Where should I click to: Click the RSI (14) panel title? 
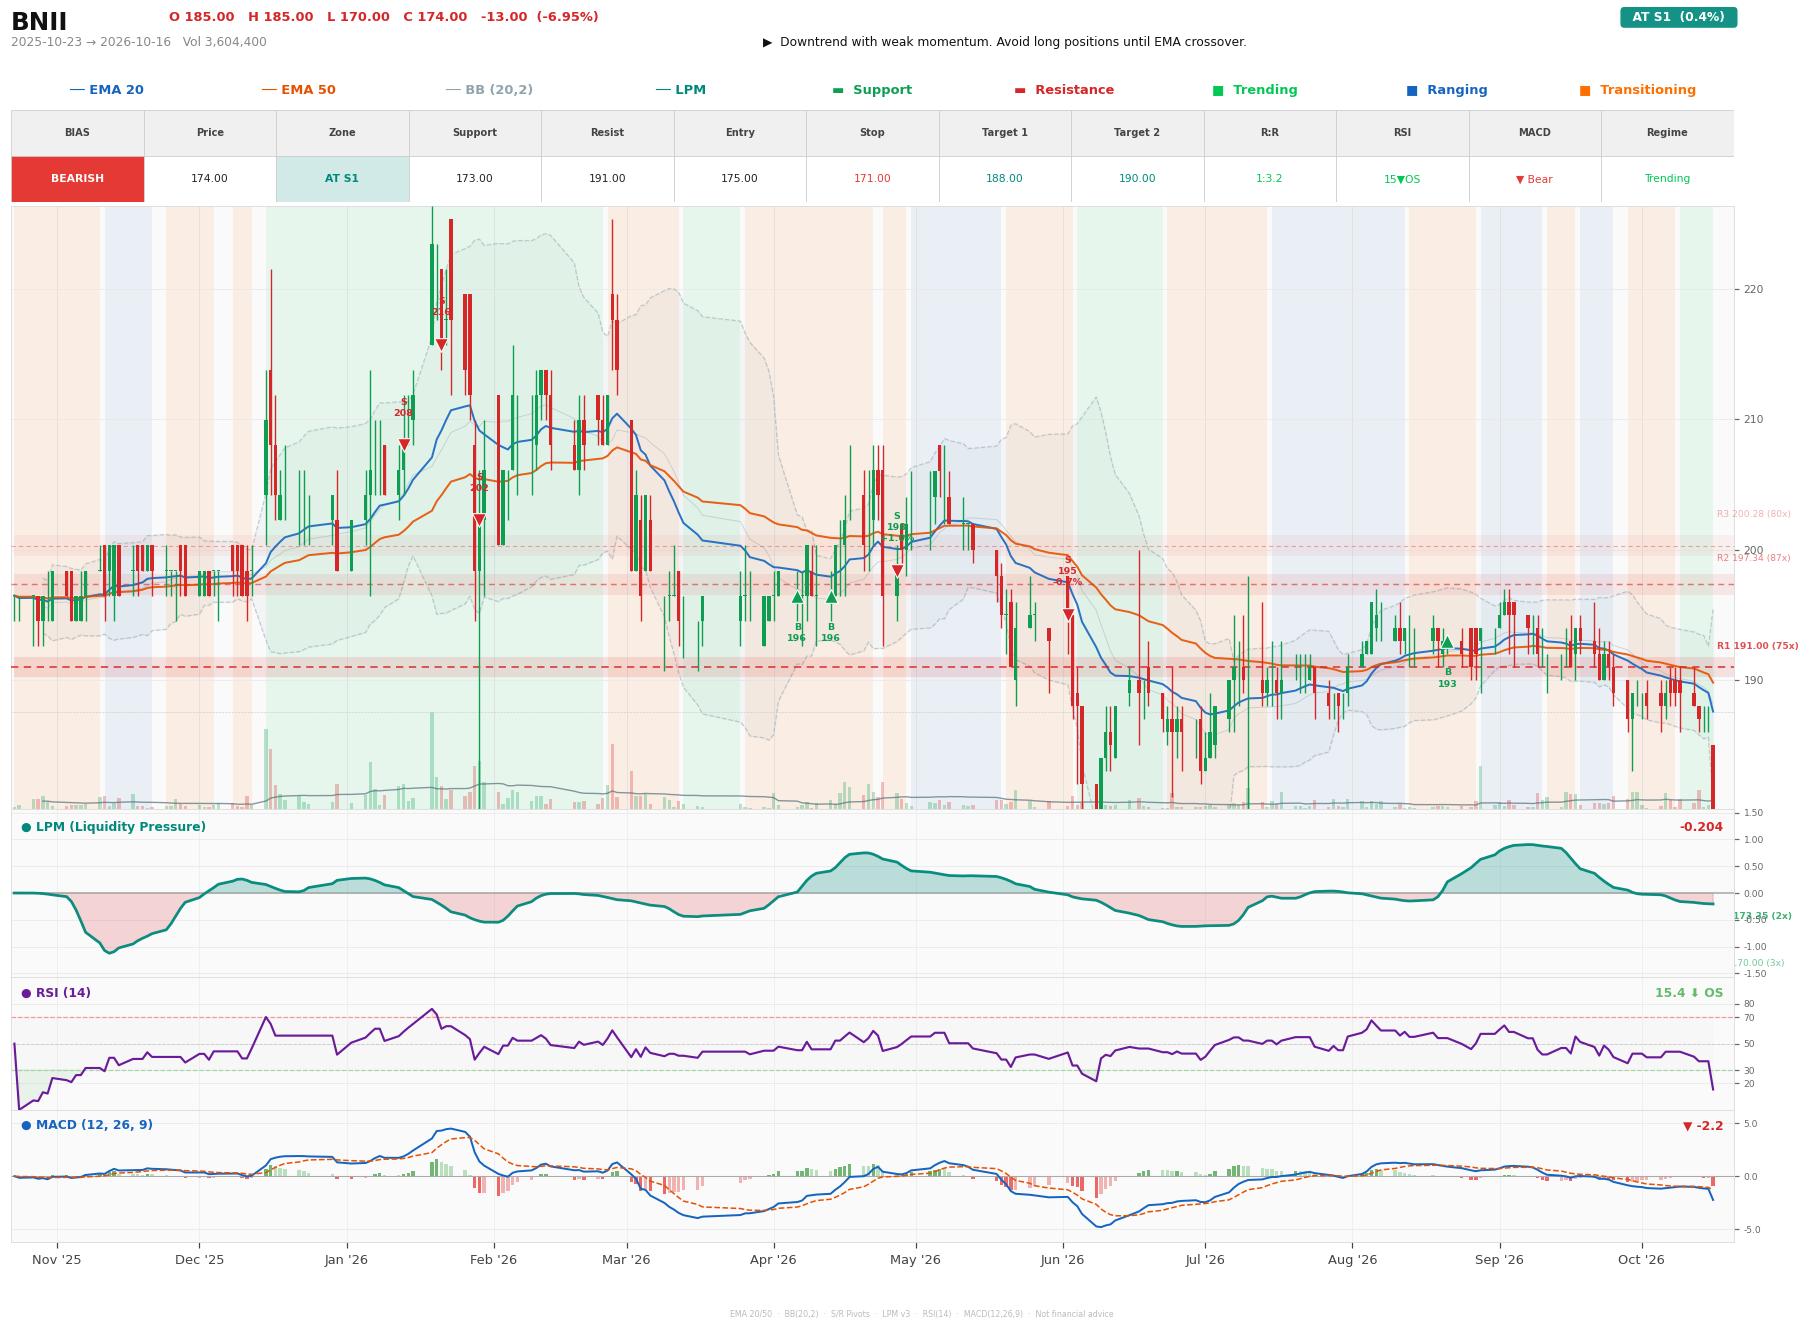(x=56, y=993)
